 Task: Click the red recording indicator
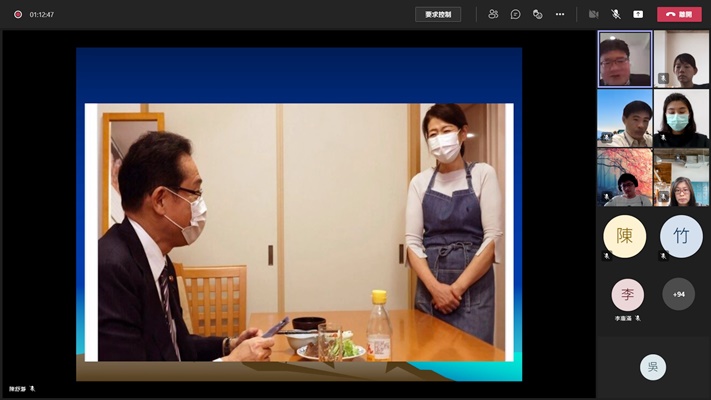tap(18, 14)
